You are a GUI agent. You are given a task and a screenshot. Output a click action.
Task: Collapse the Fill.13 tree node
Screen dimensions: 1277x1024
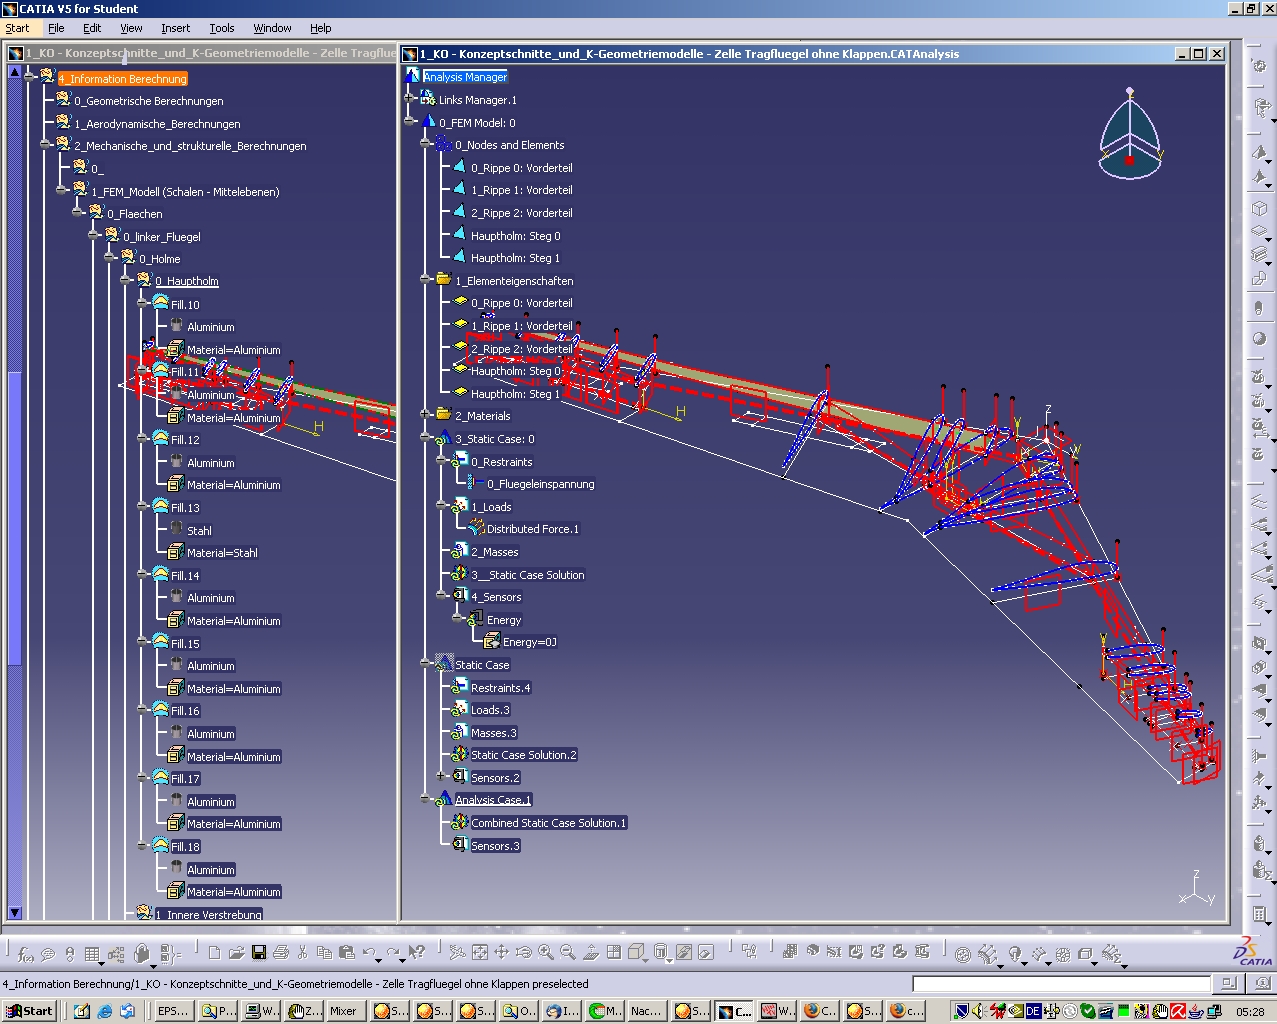tap(143, 507)
